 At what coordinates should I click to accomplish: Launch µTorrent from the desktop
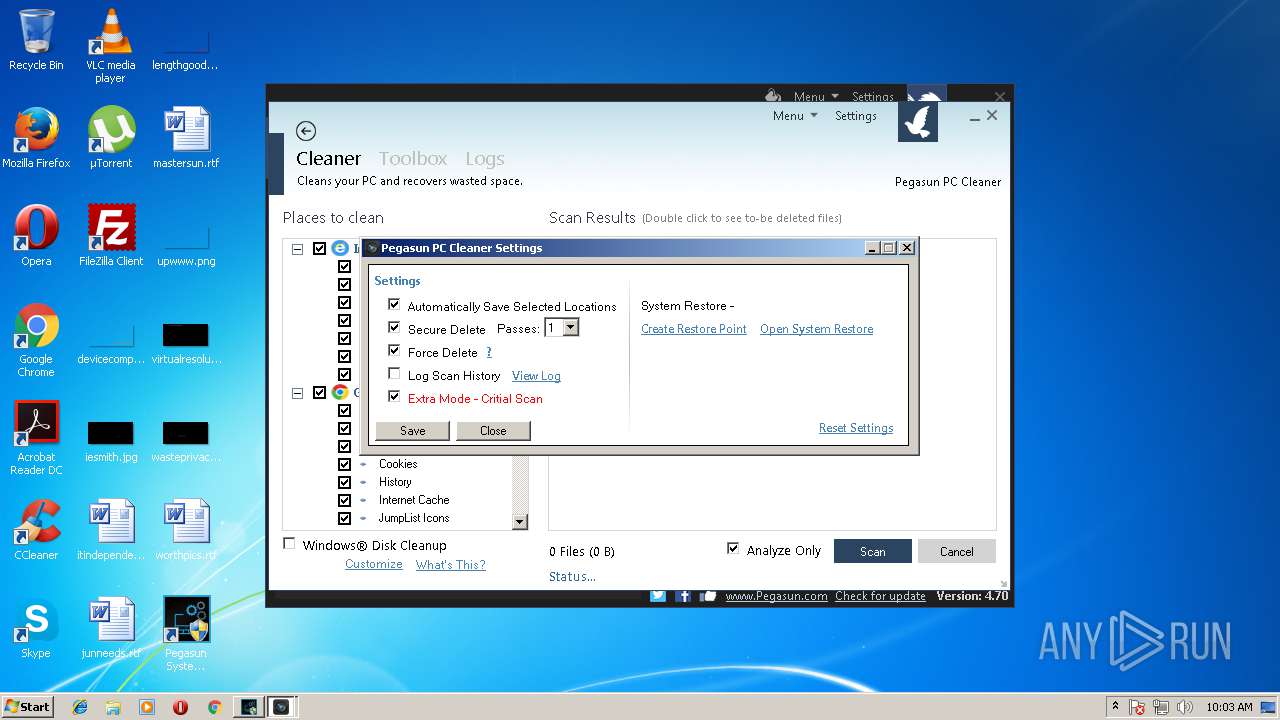111,138
